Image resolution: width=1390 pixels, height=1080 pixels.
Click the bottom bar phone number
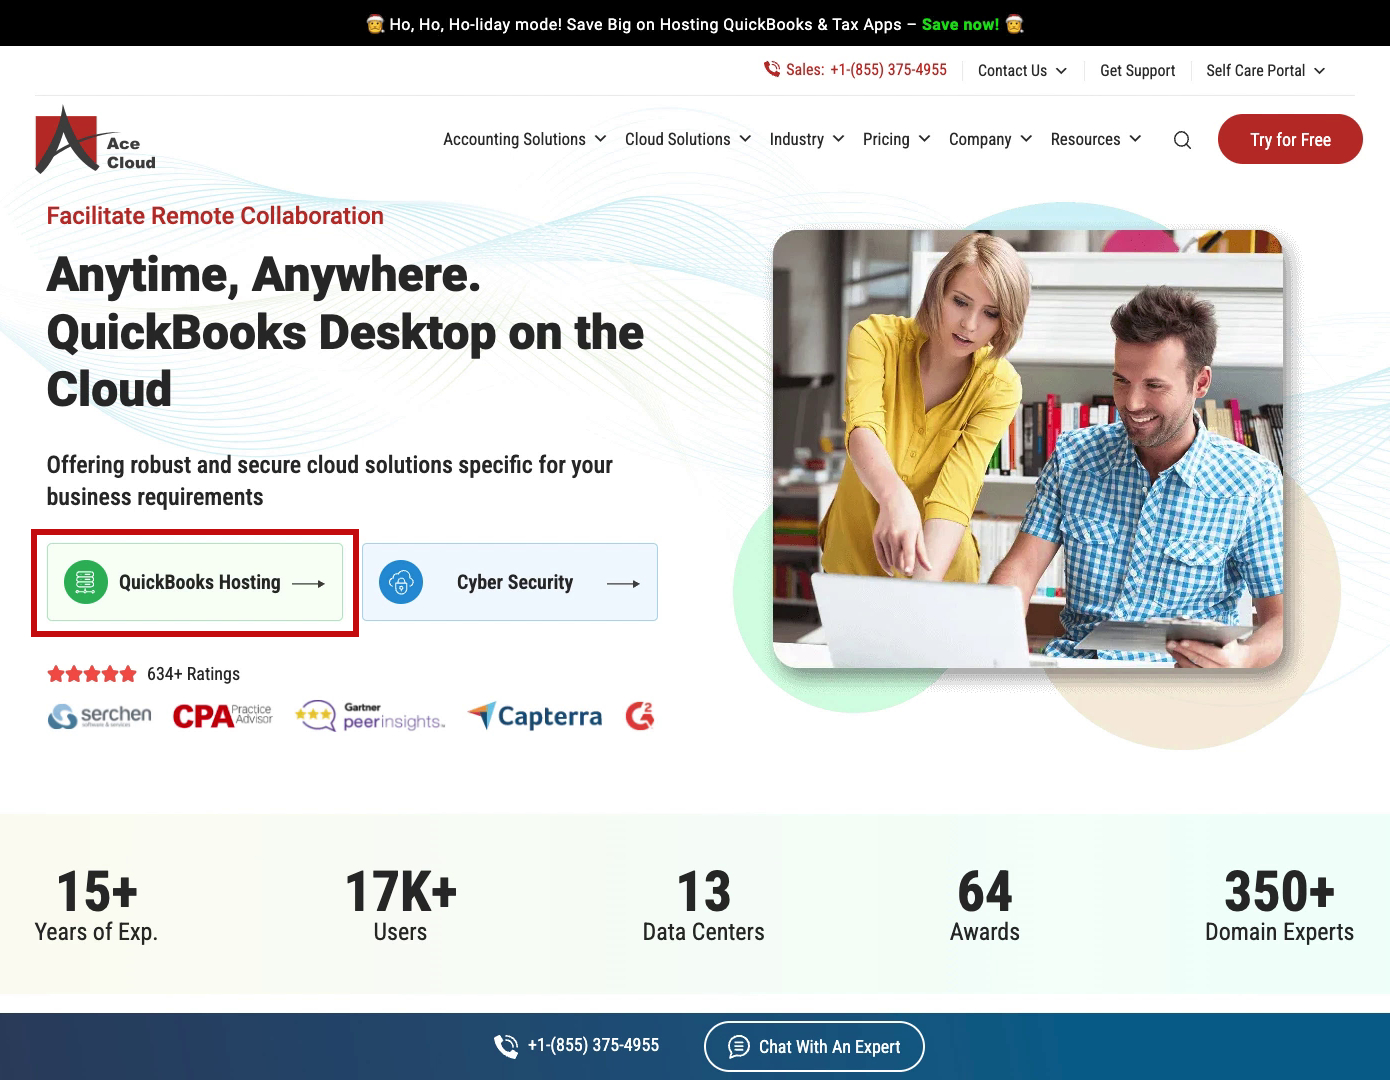[x=593, y=1045]
